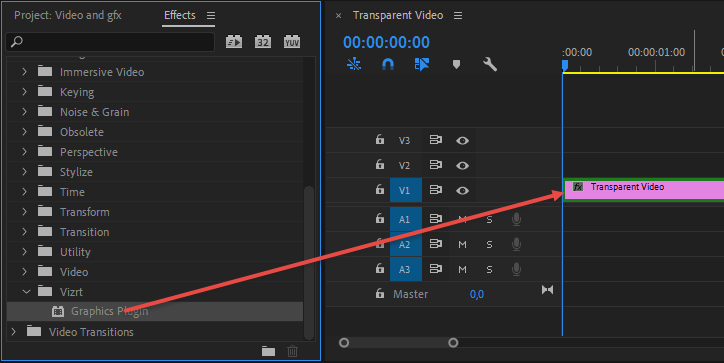This screenshot has width=724, height=363.
Task: Click the clip's fx badge
Action: coord(578,187)
